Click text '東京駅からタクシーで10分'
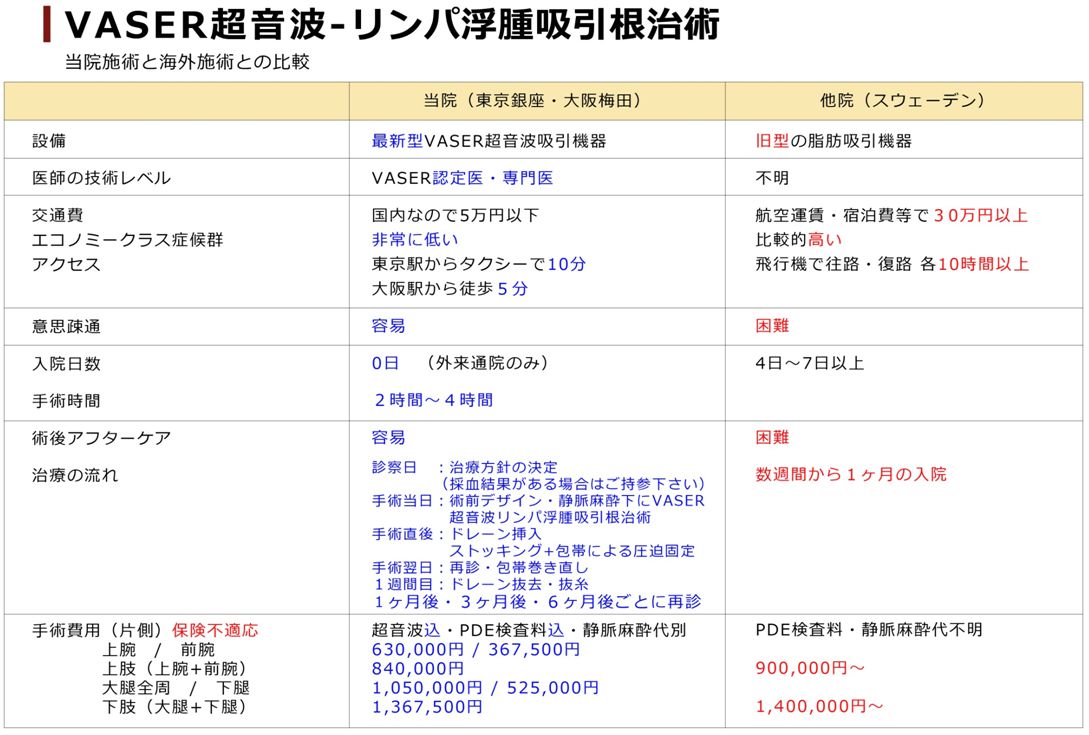This screenshot has width=1089, height=735. click(479, 265)
